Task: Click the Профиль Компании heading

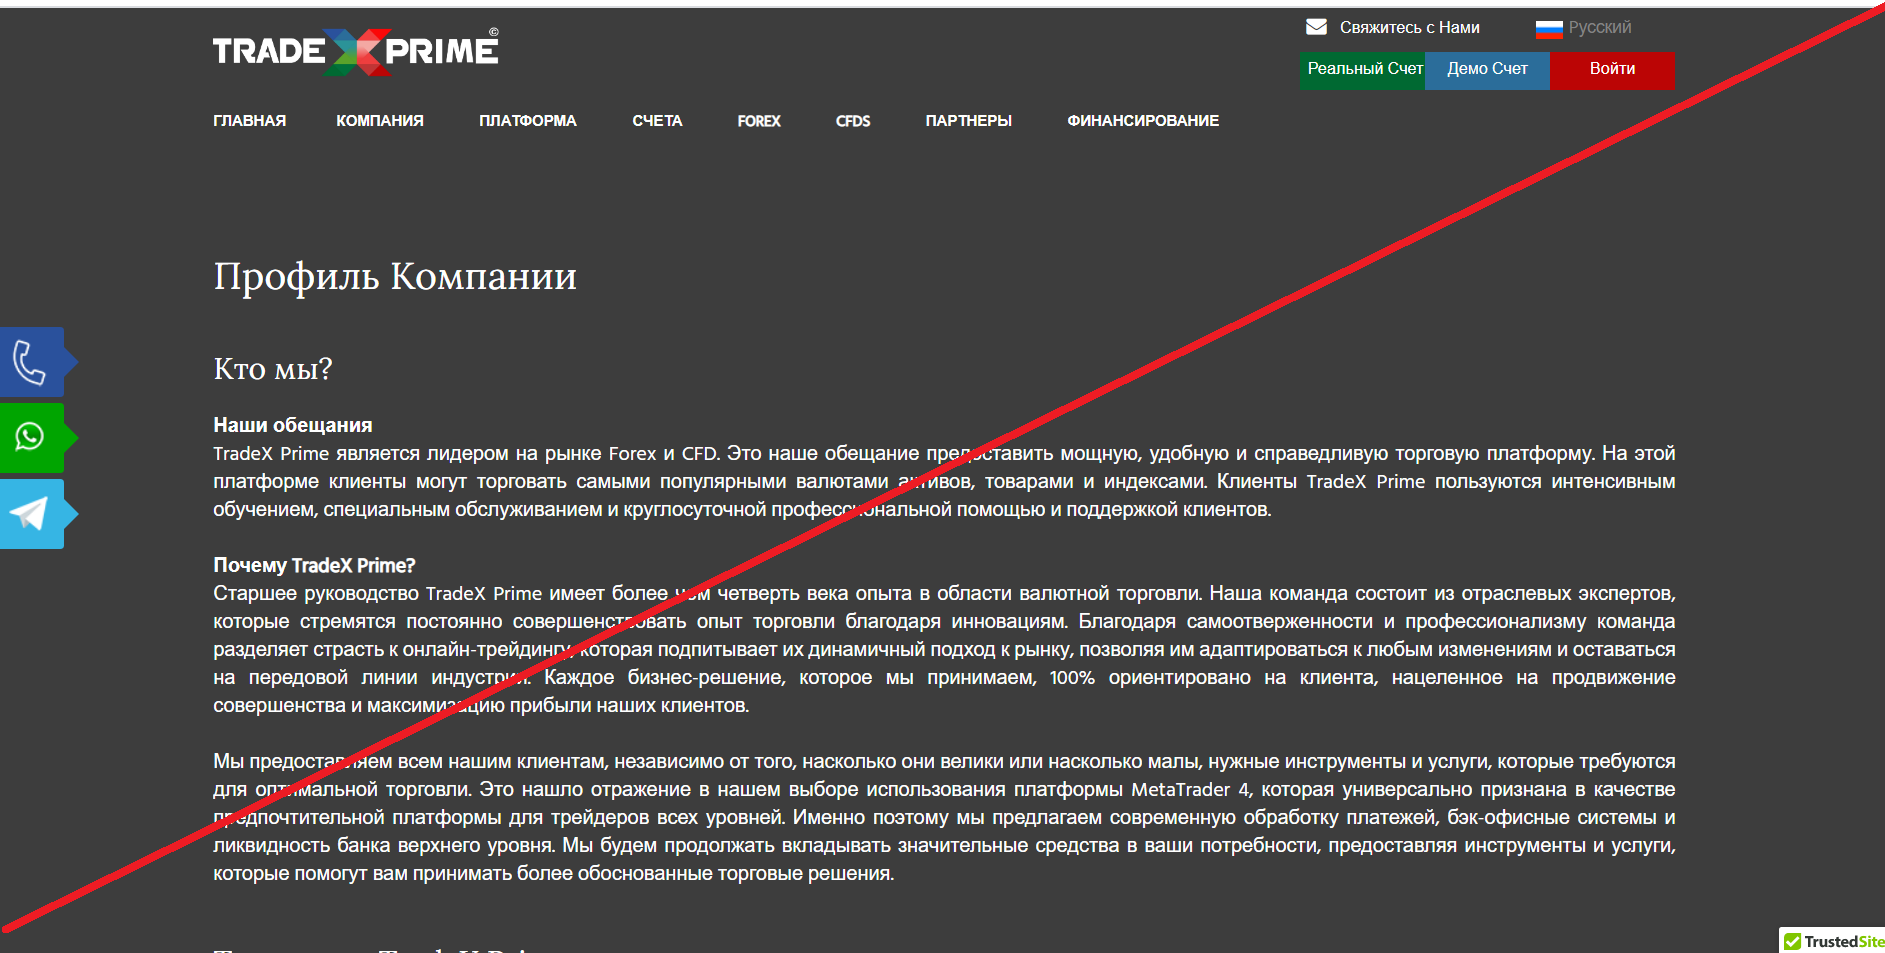Action: tap(395, 276)
